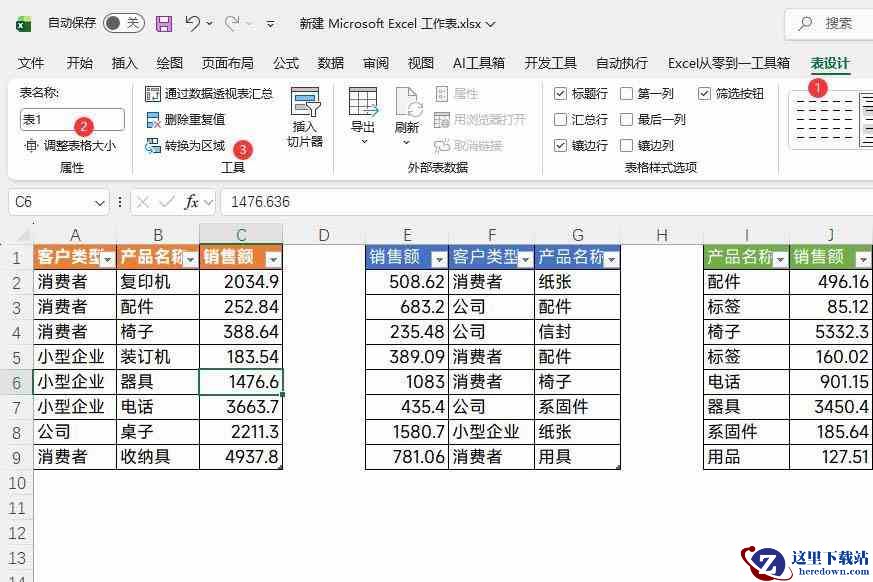Click Resize Table (调整表格大小) button

point(70,146)
